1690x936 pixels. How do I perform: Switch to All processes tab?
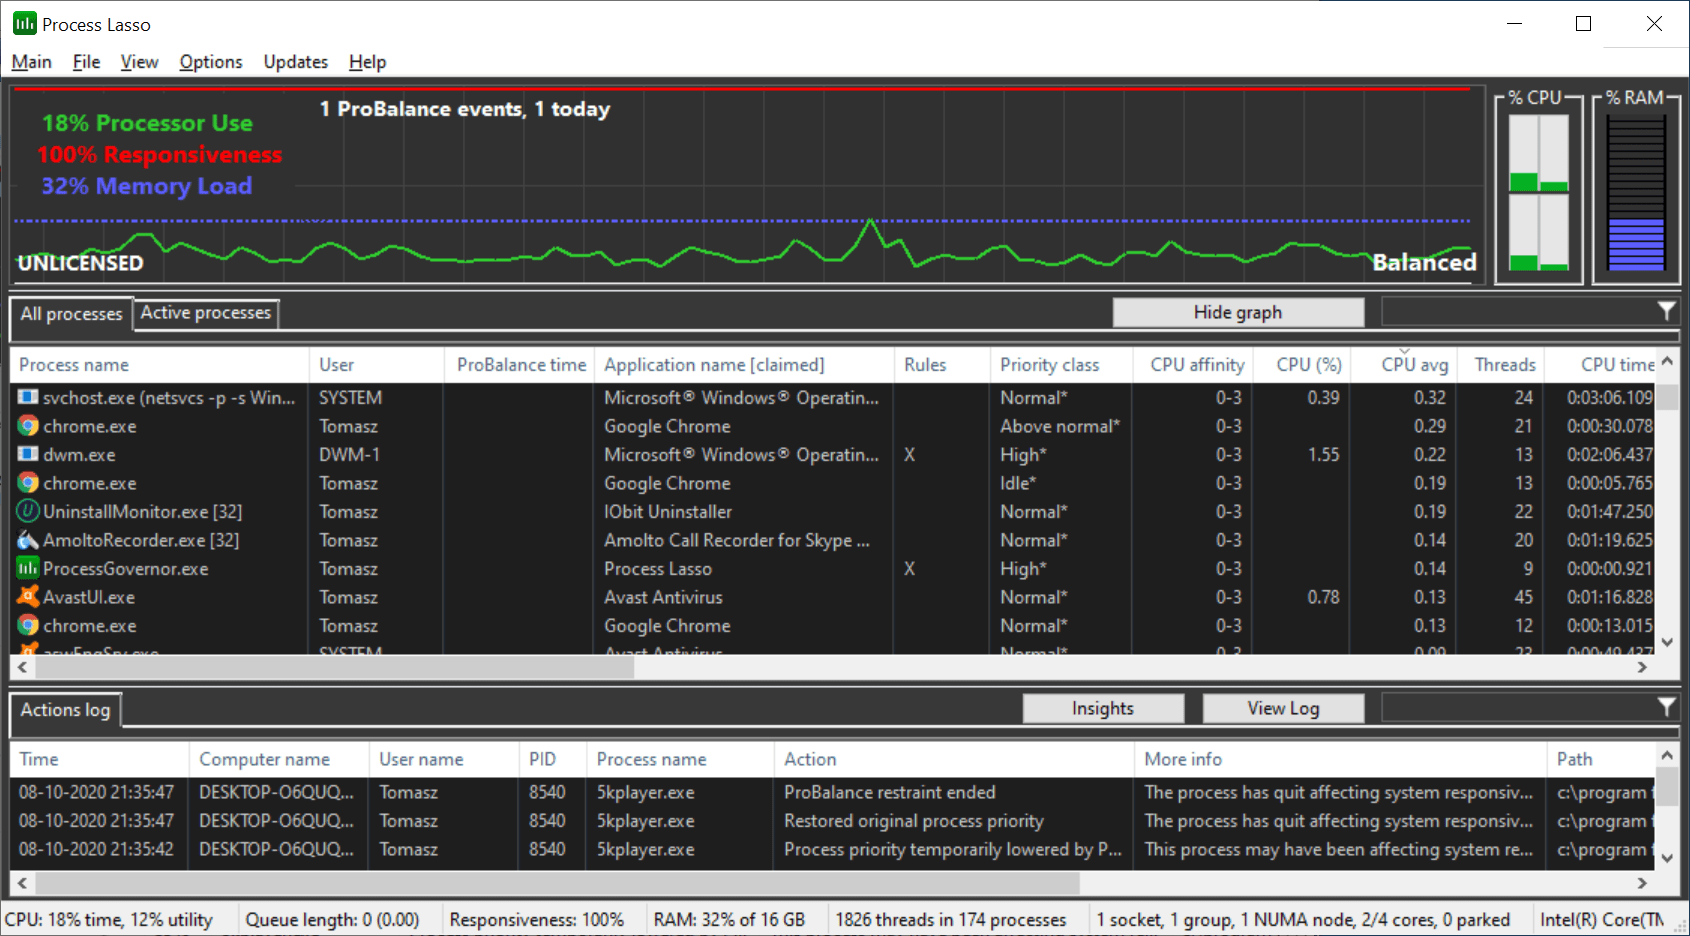click(x=71, y=314)
